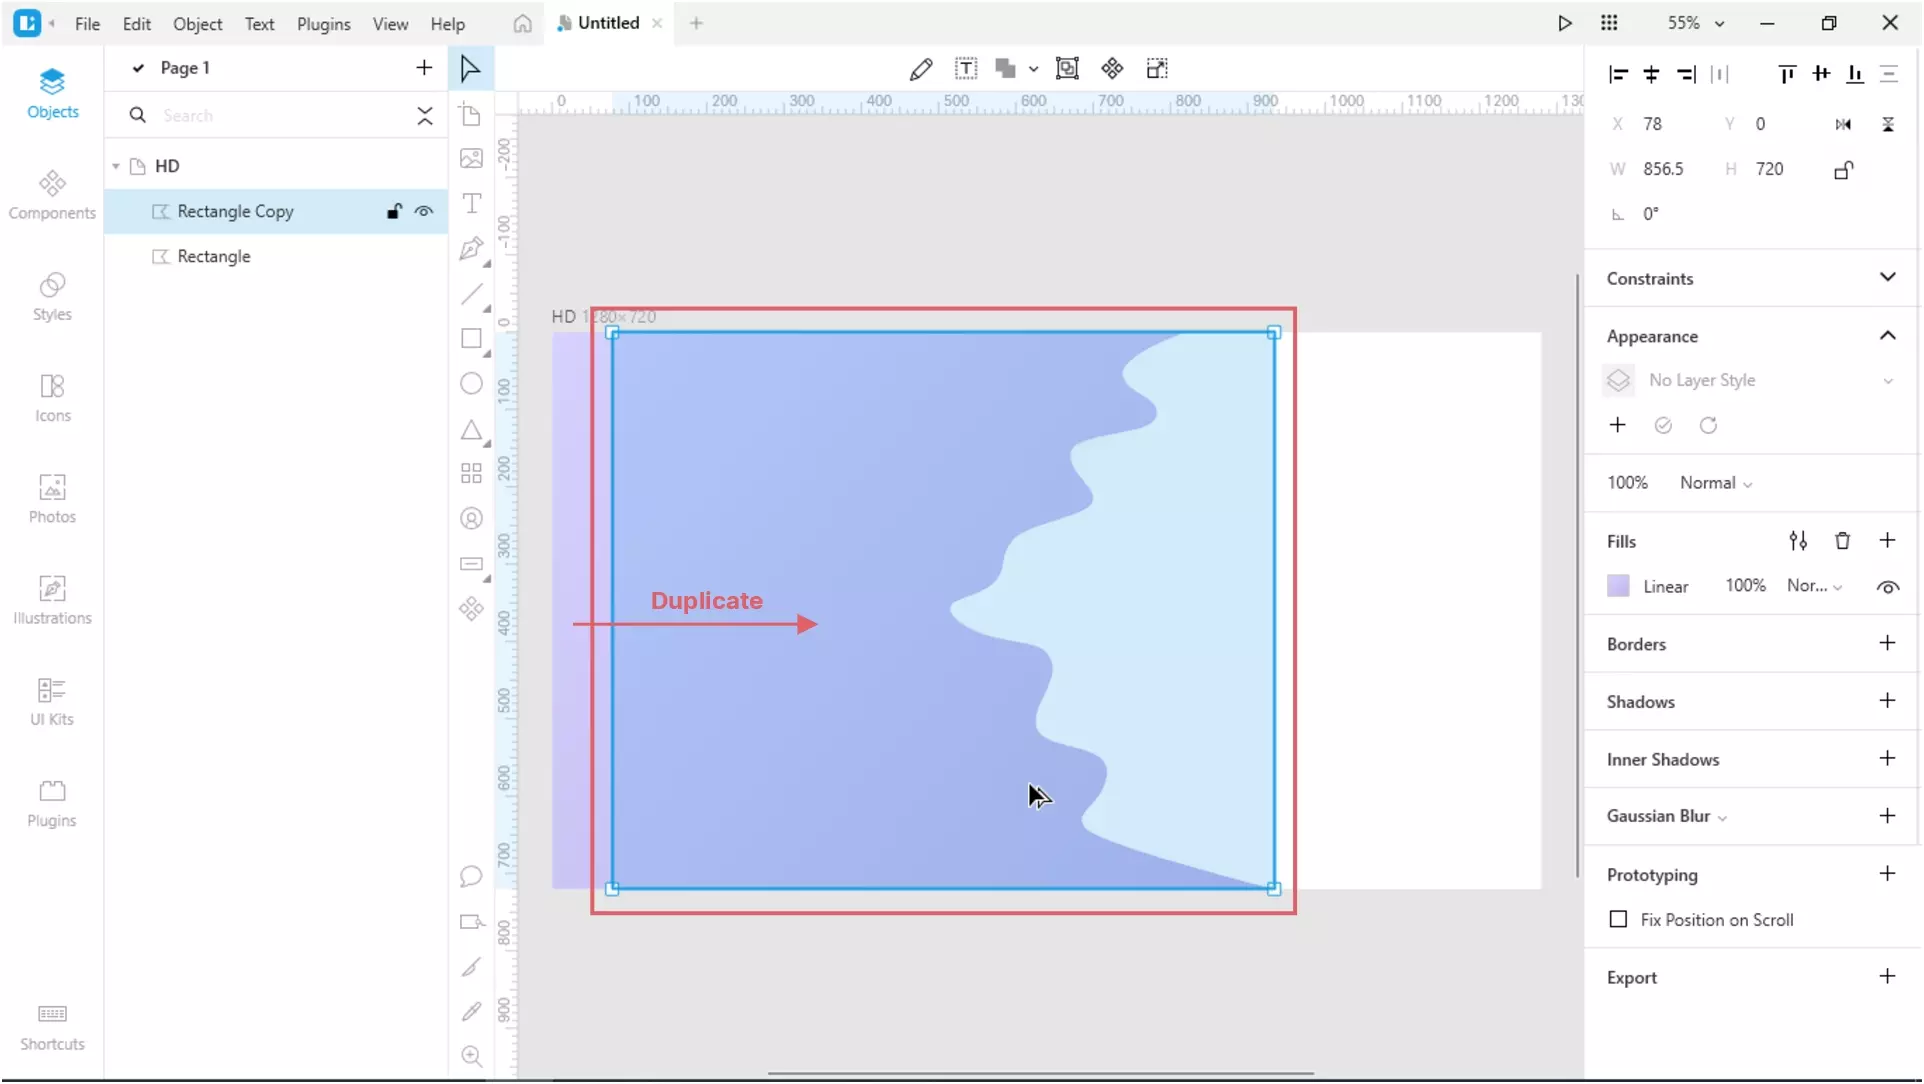Click the text box icon in top toolbar

coord(966,69)
